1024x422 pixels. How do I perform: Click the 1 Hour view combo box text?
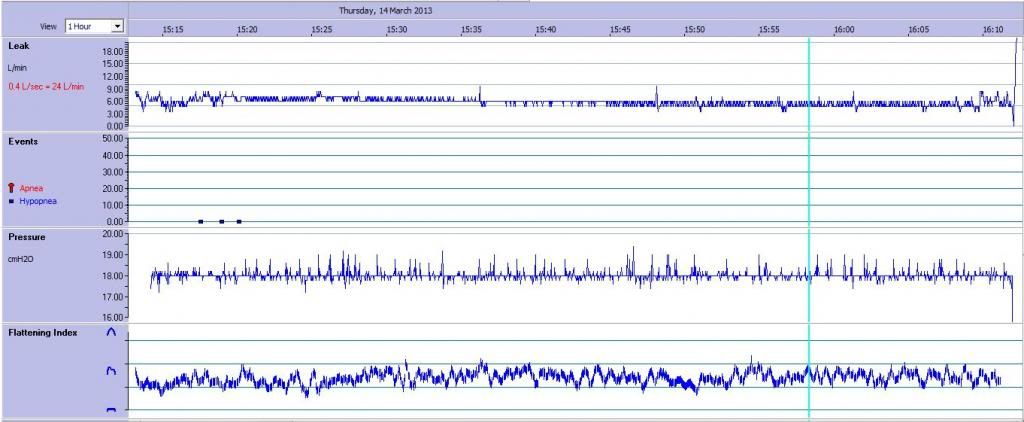[x=87, y=26]
